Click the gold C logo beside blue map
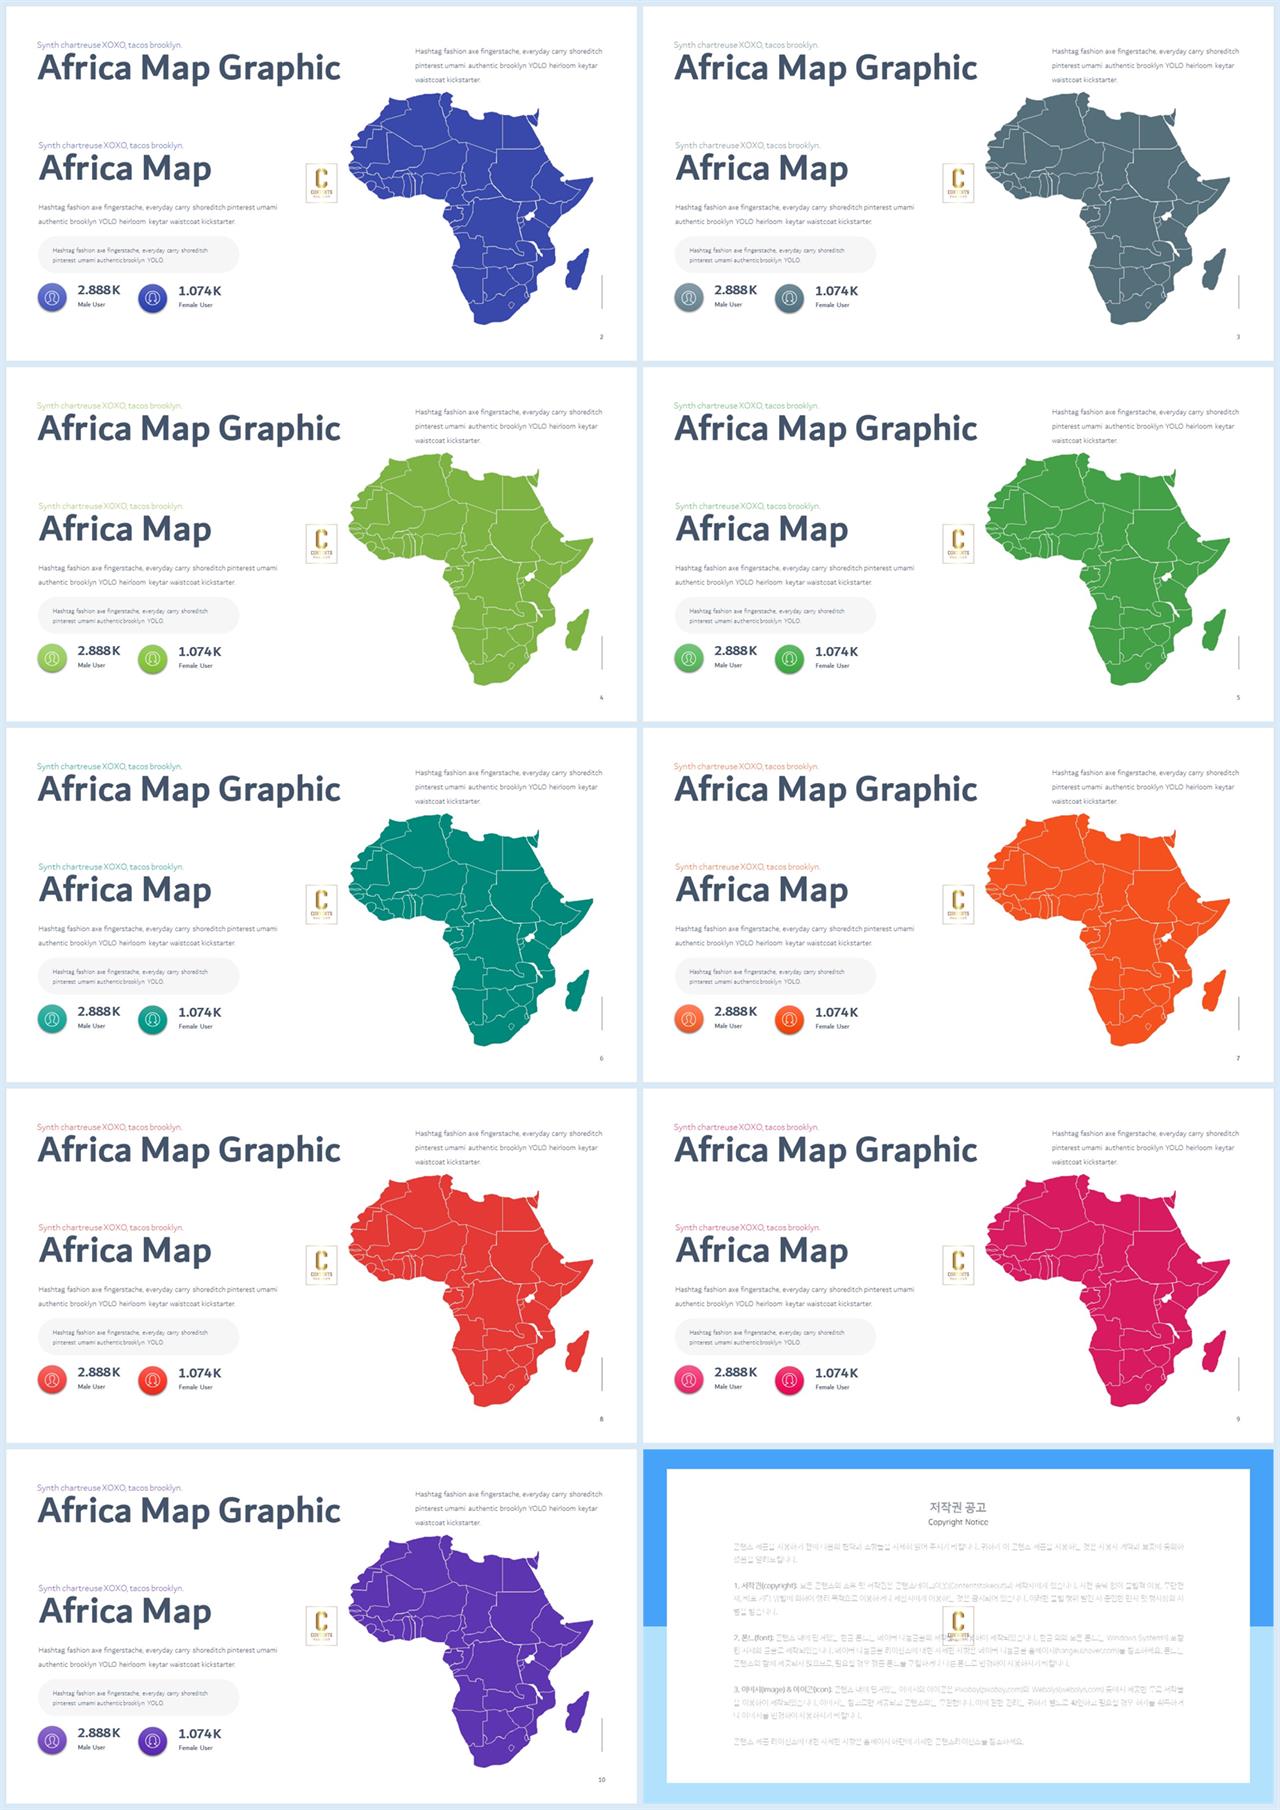Image resolution: width=1280 pixels, height=1810 pixels. (x=321, y=183)
